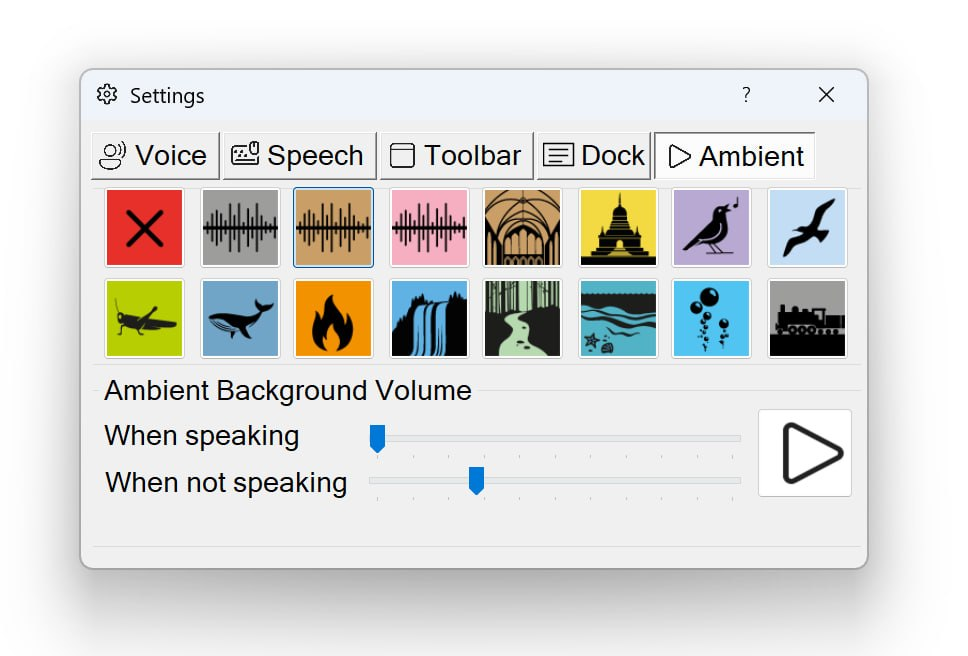The width and height of the screenshot is (968, 656).
Task: Select the ocean waves seashore tile
Action: [618, 318]
